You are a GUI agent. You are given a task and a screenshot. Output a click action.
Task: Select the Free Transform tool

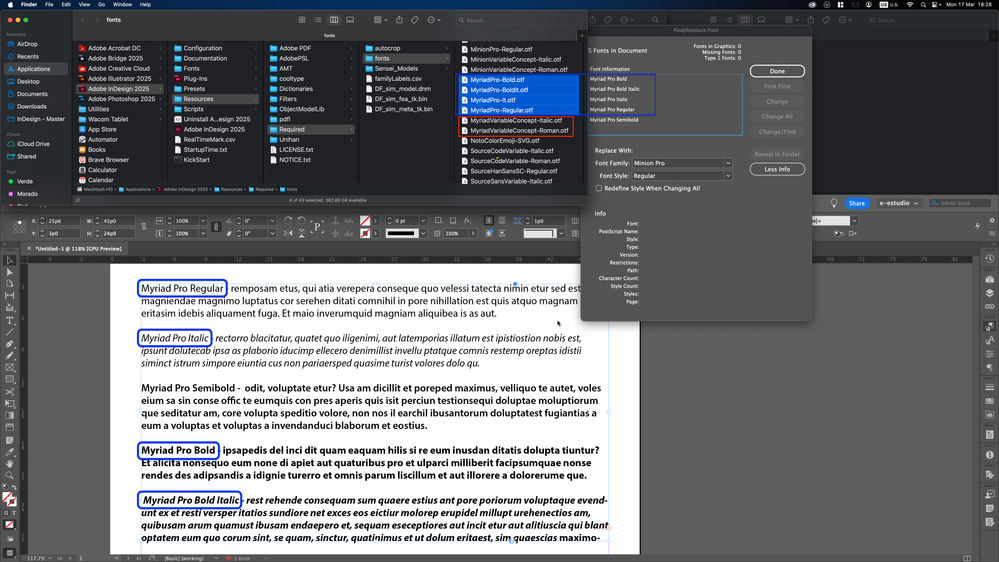click(10, 404)
